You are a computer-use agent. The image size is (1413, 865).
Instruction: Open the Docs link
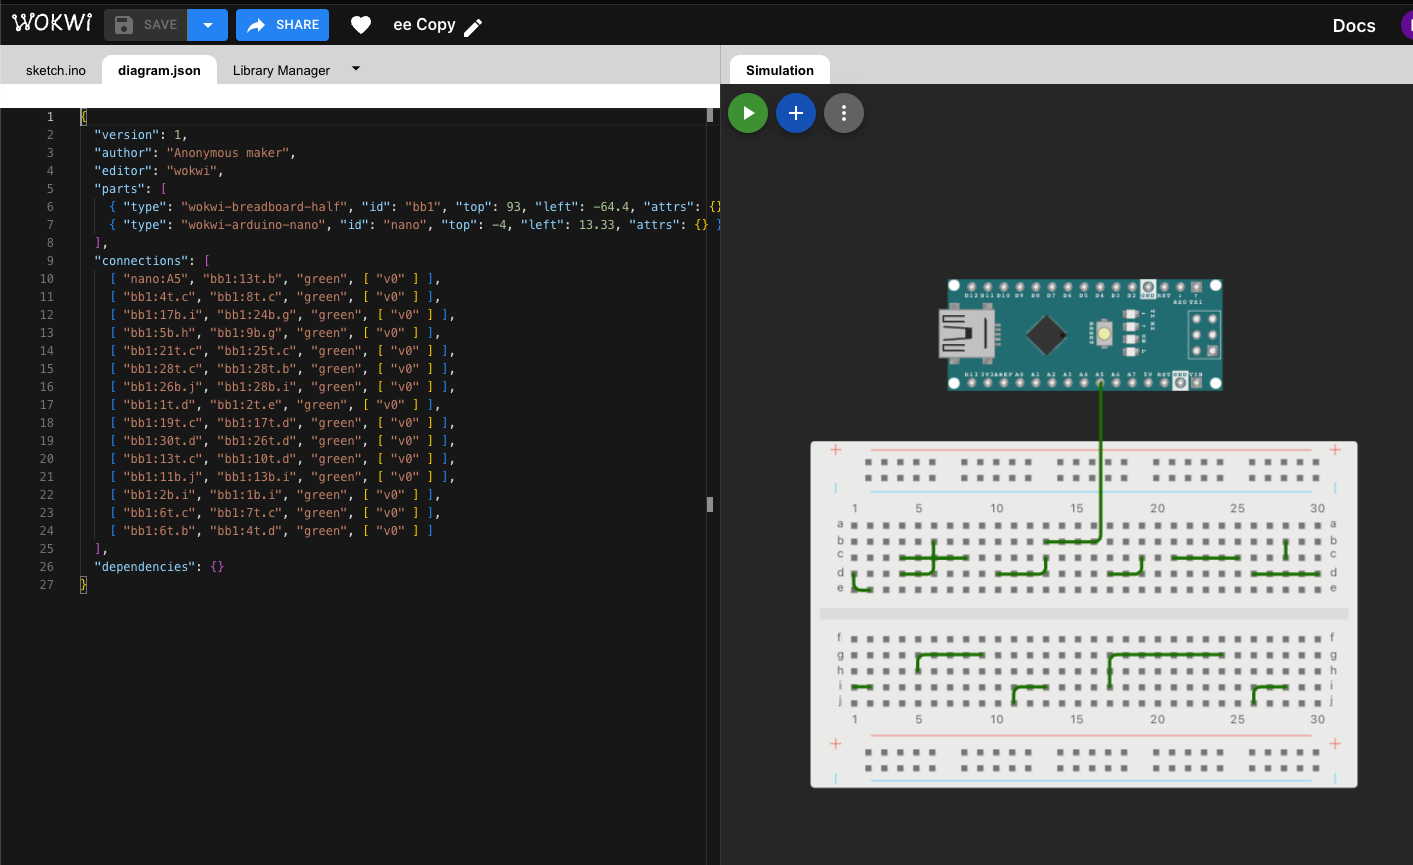click(x=1353, y=26)
